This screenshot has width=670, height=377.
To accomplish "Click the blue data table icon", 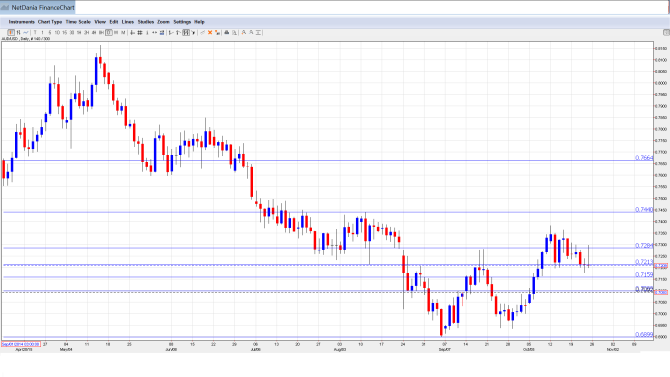I will point(162,32).
